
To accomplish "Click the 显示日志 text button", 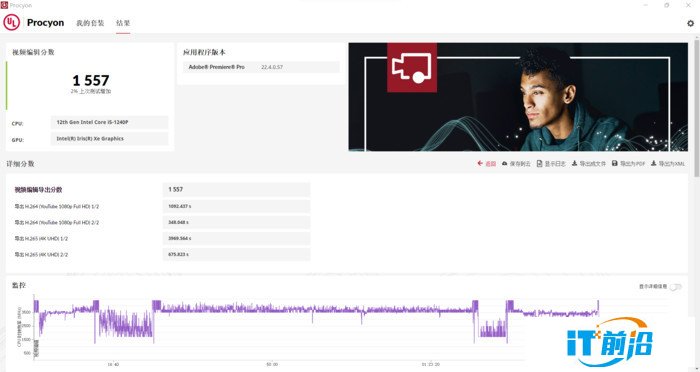I will (555, 164).
